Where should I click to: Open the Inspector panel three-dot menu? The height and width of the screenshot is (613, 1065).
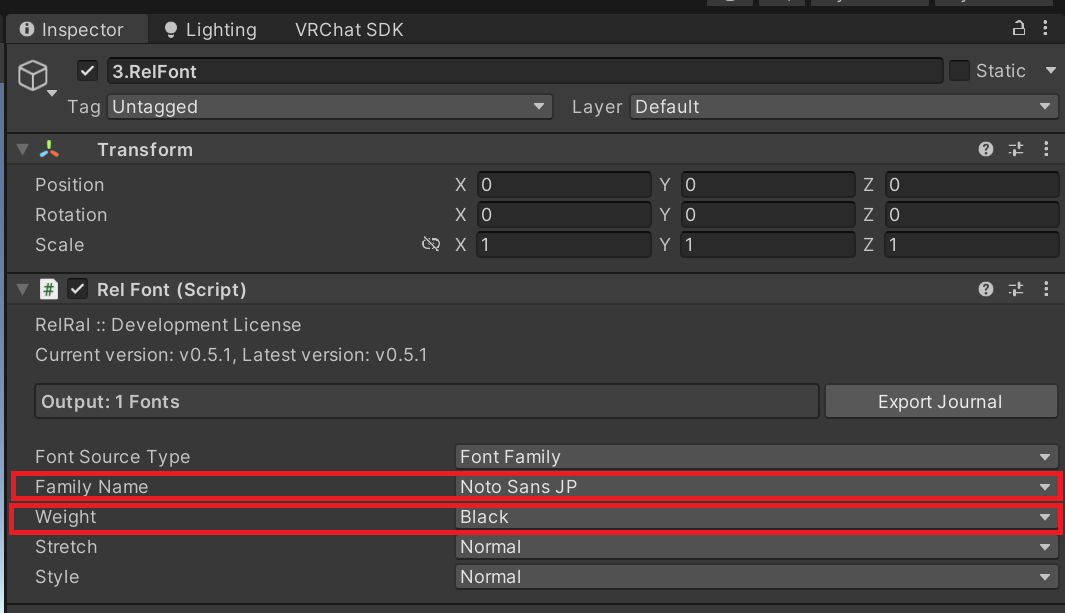coord(1045,28)
